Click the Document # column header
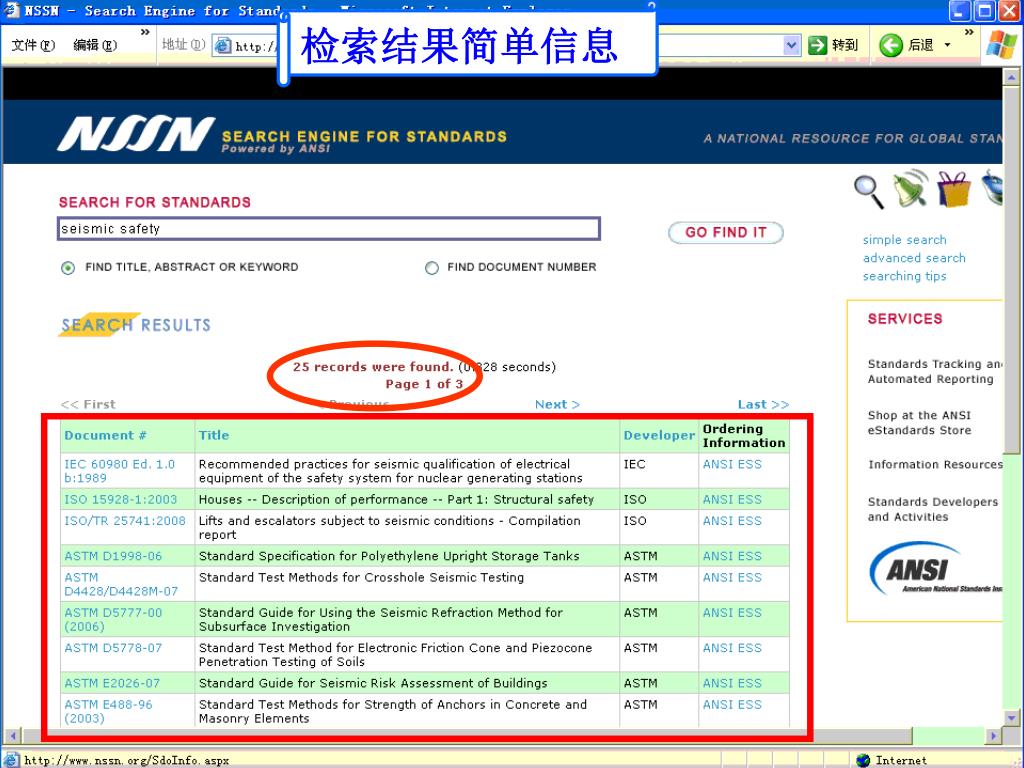 click(105, 436)
